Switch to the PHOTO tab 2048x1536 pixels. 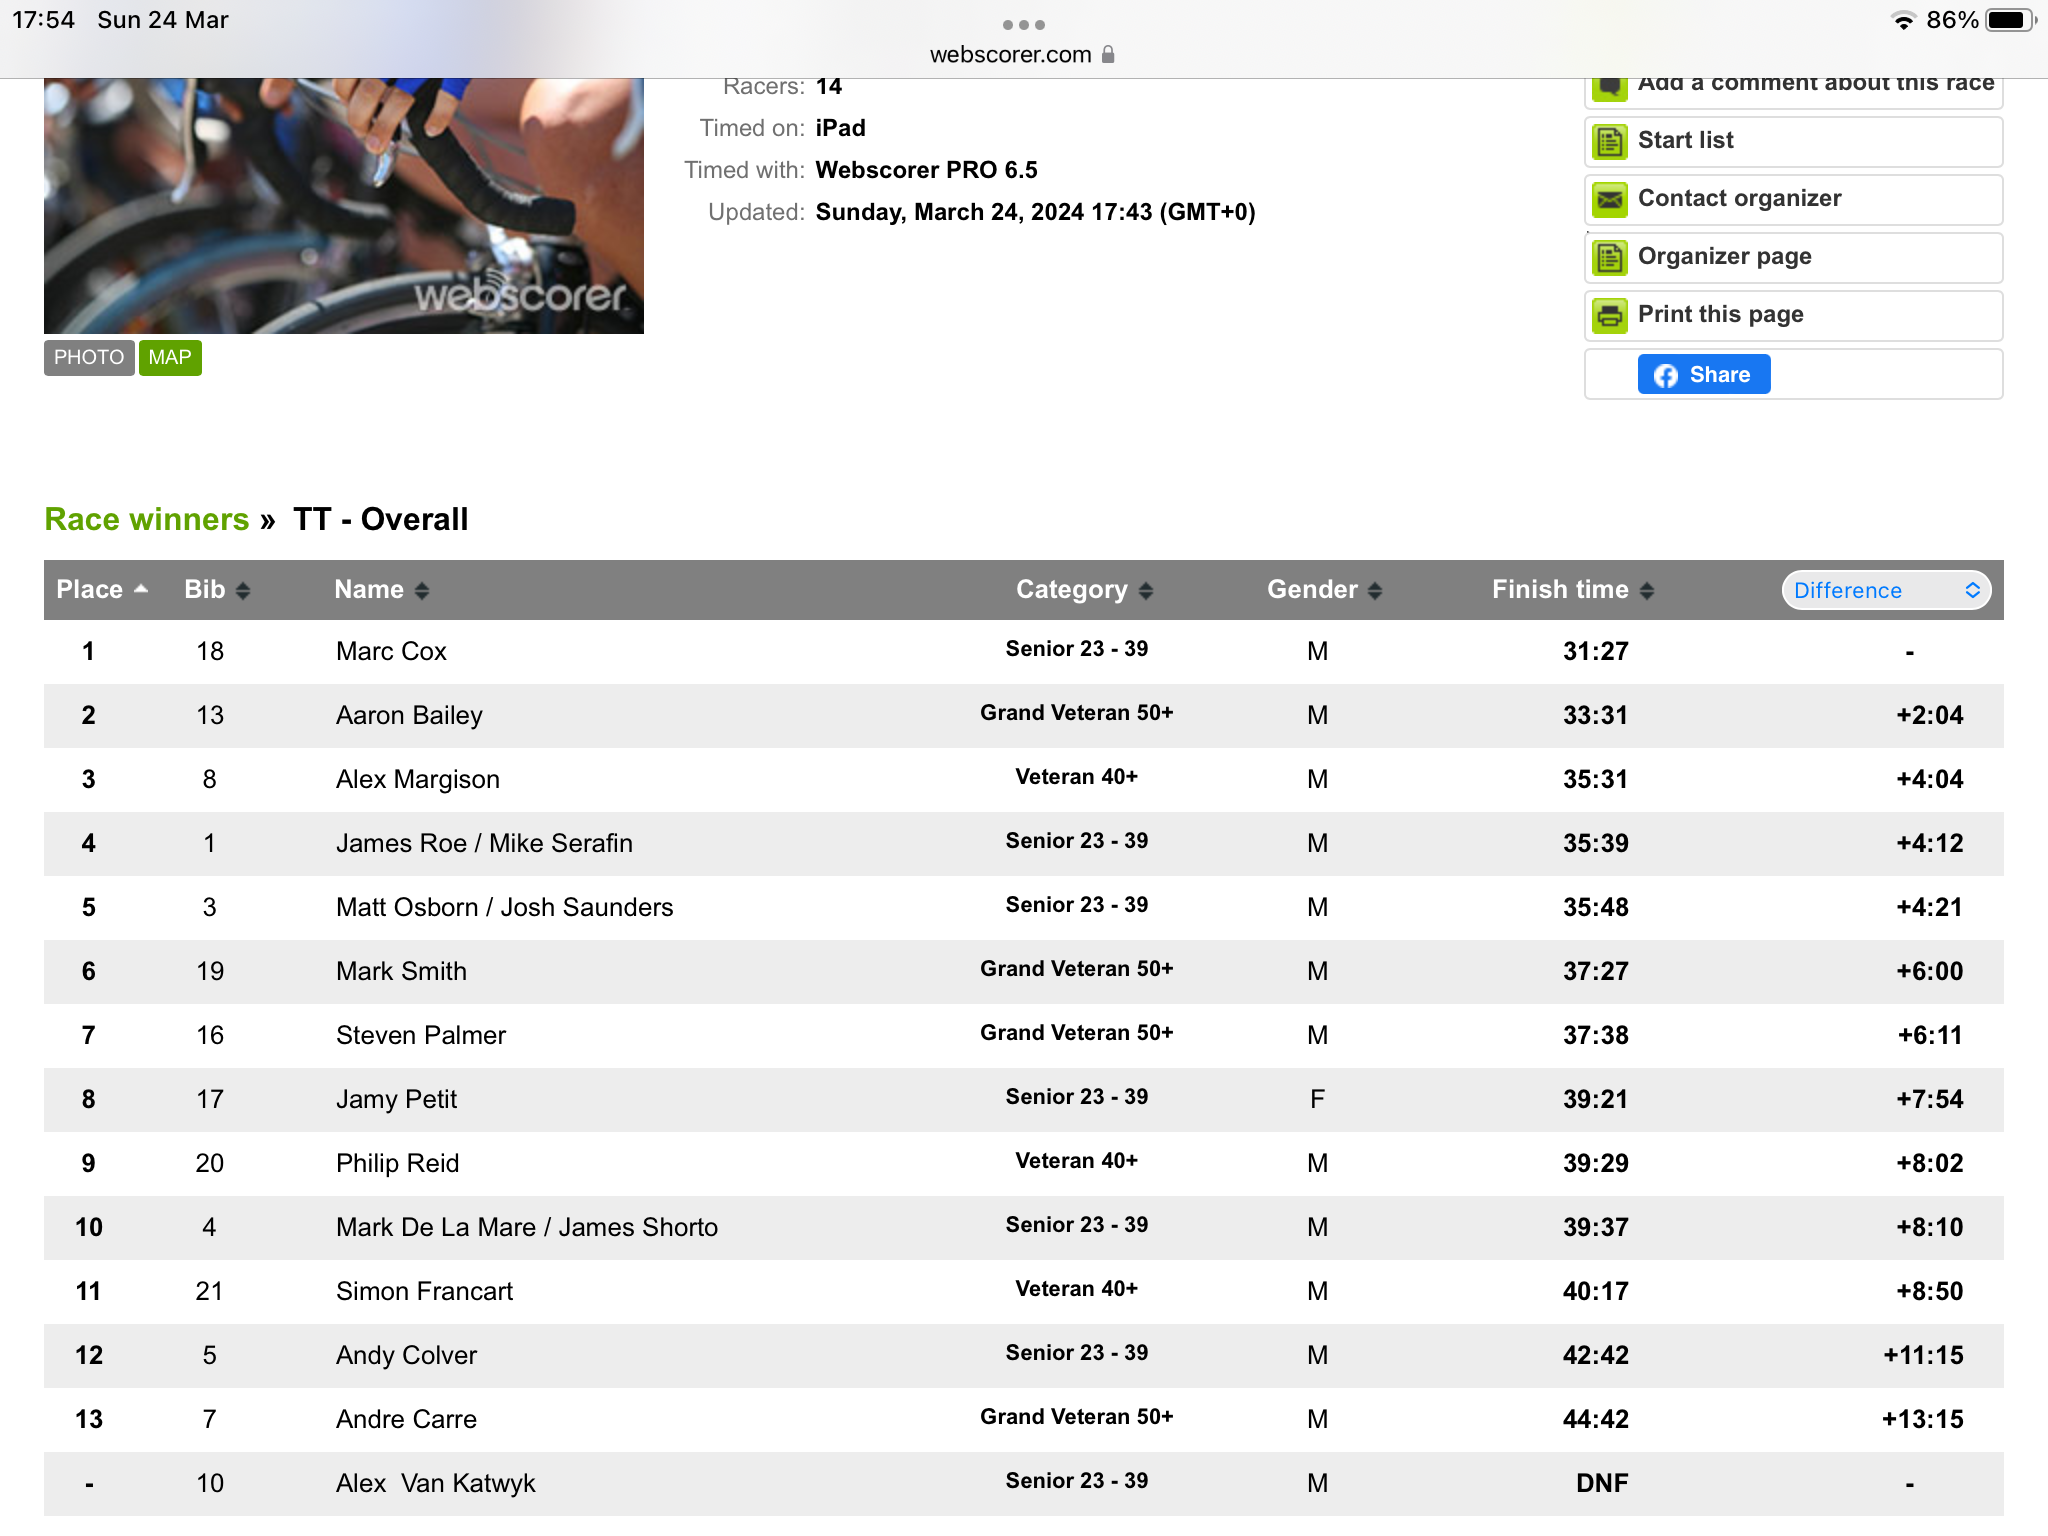coord(89,358)
